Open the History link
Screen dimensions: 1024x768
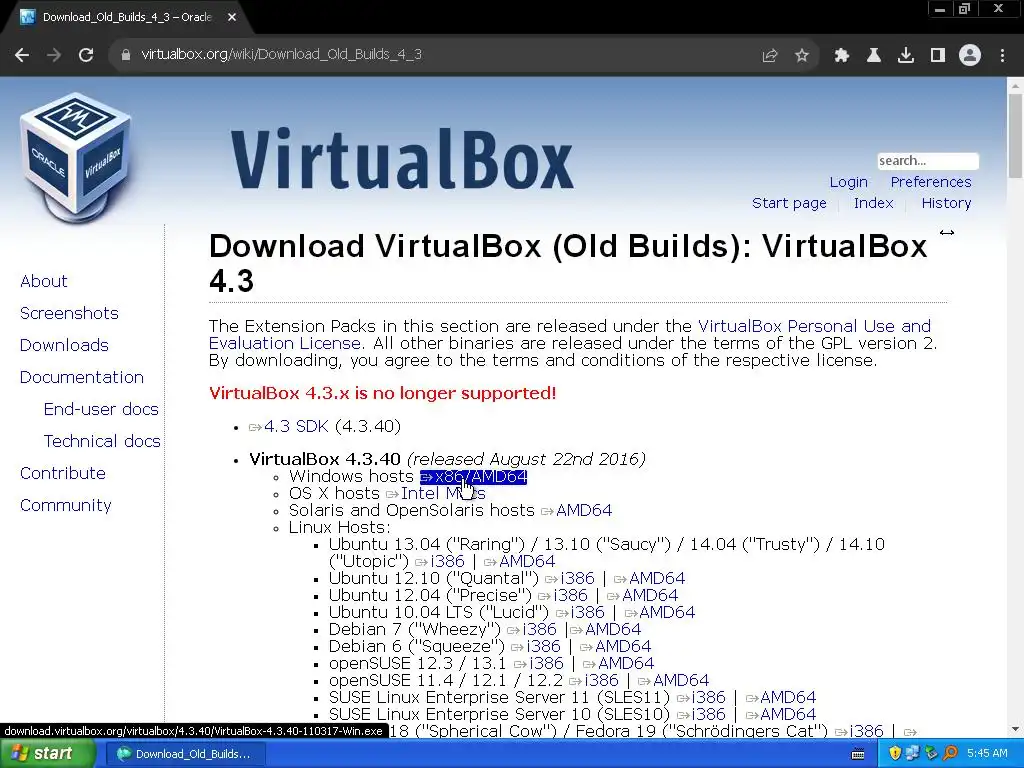(x=946, y=203)
